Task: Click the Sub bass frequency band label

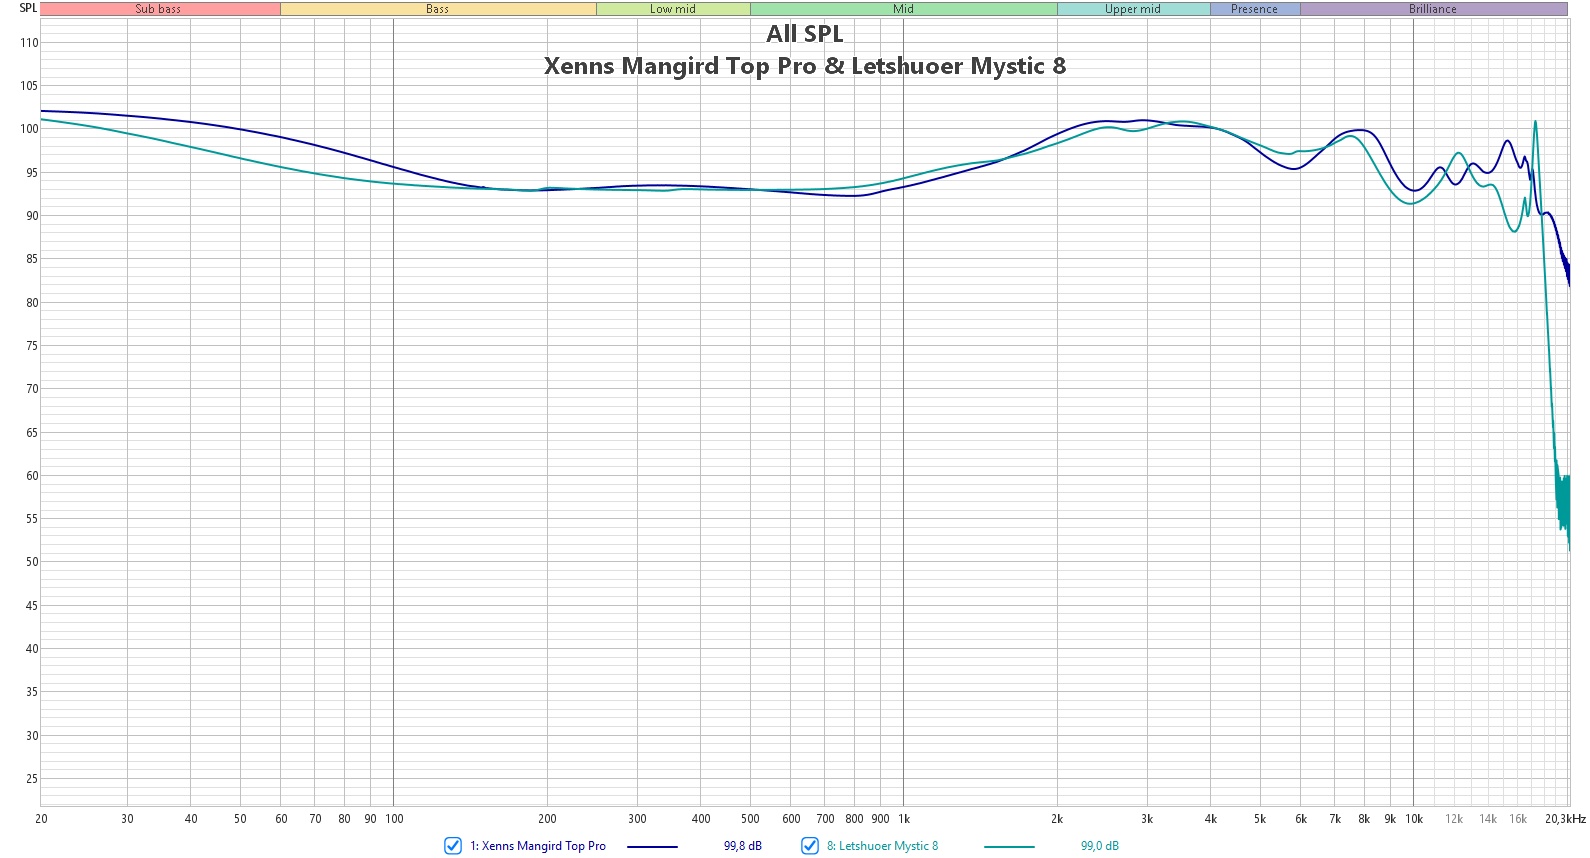Action: click(x=159, y=9)
